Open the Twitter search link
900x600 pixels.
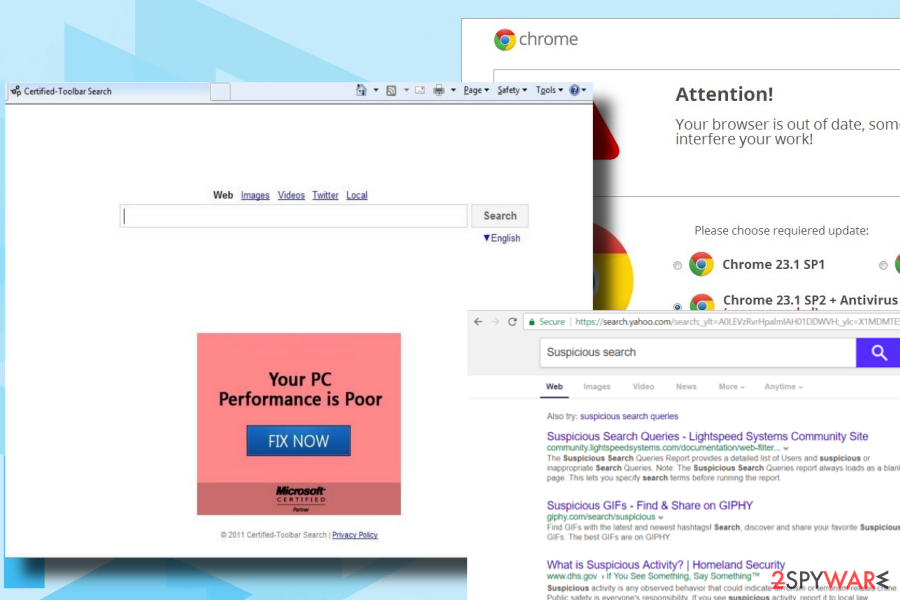(x=325, y=195)
